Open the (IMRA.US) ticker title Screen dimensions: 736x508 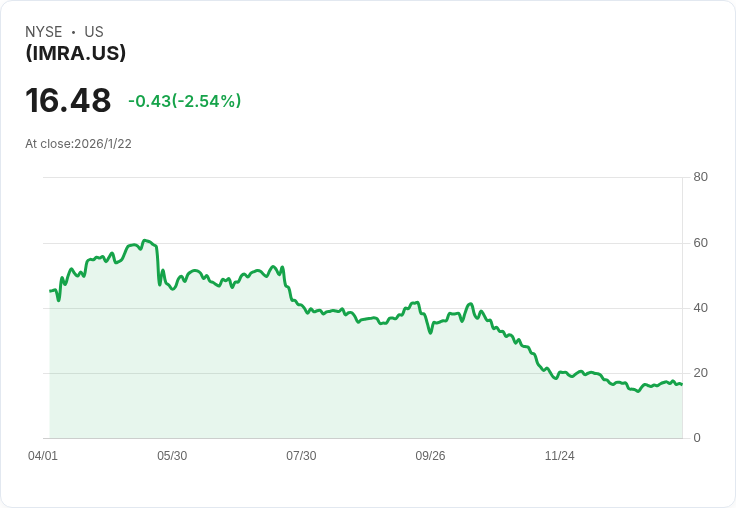76,53
